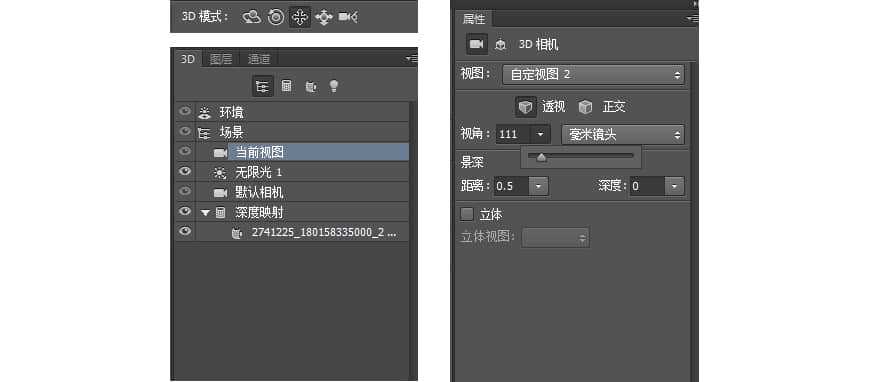Collapse the 深度映射 tree item
870x382 pixels.
[205, 212]
